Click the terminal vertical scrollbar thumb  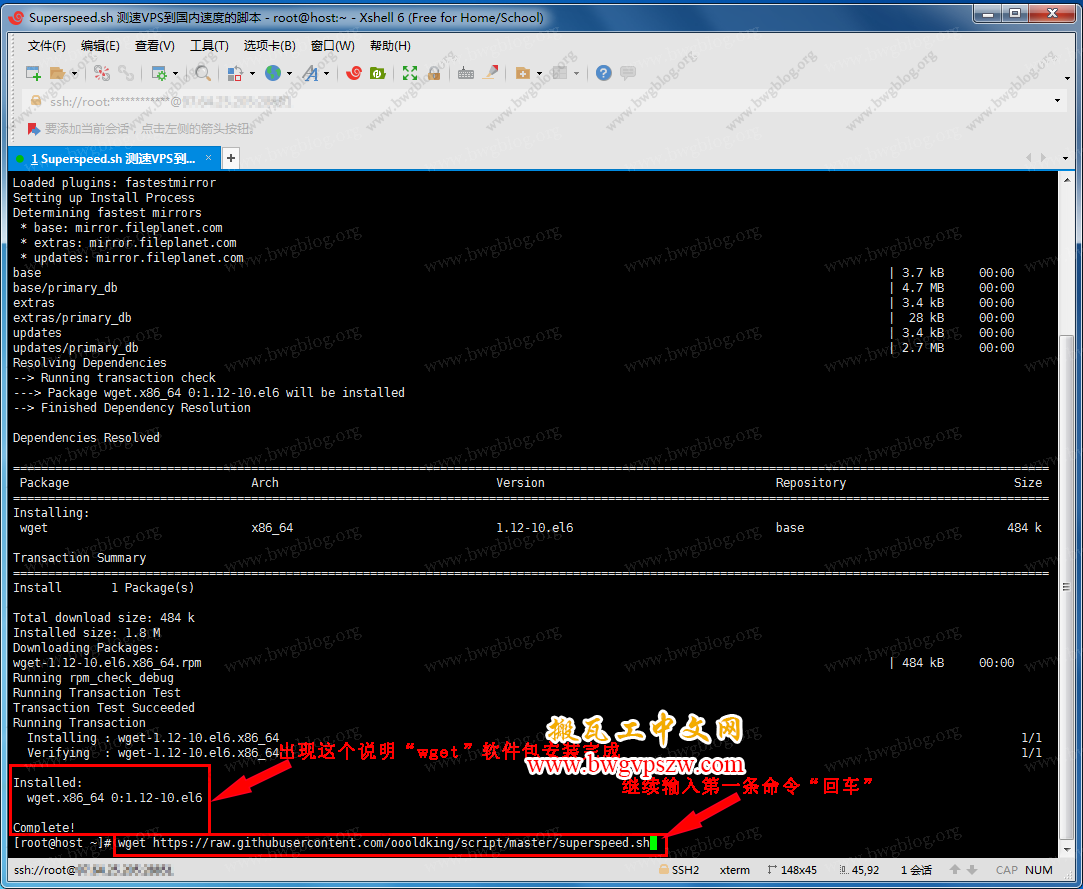[1068, 587]
